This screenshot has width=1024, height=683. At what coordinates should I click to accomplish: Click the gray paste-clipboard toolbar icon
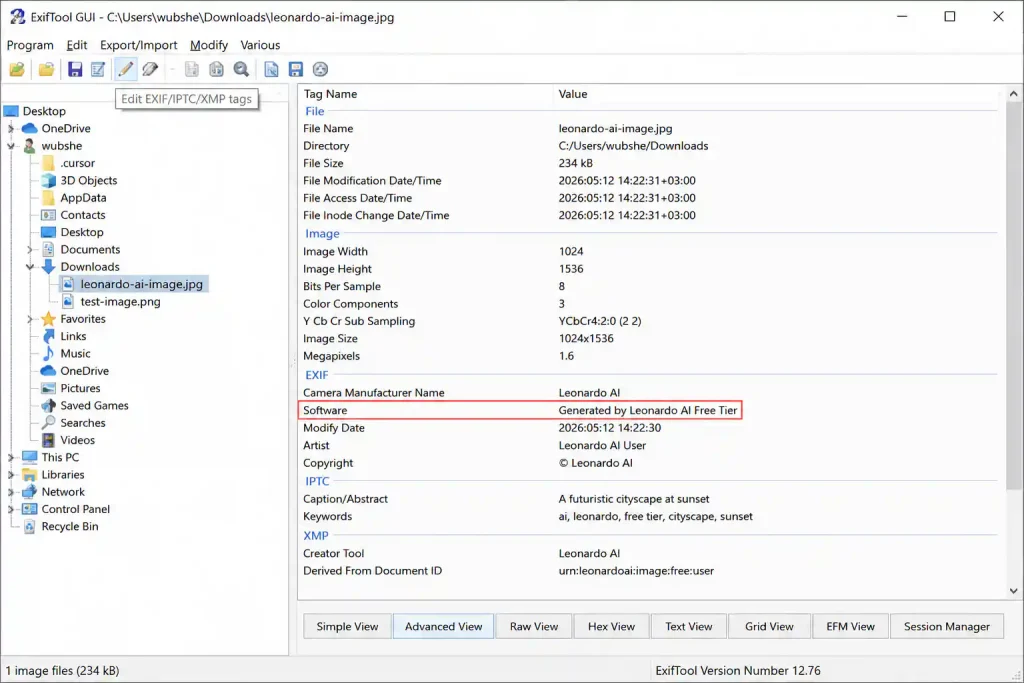pos(216,69)
